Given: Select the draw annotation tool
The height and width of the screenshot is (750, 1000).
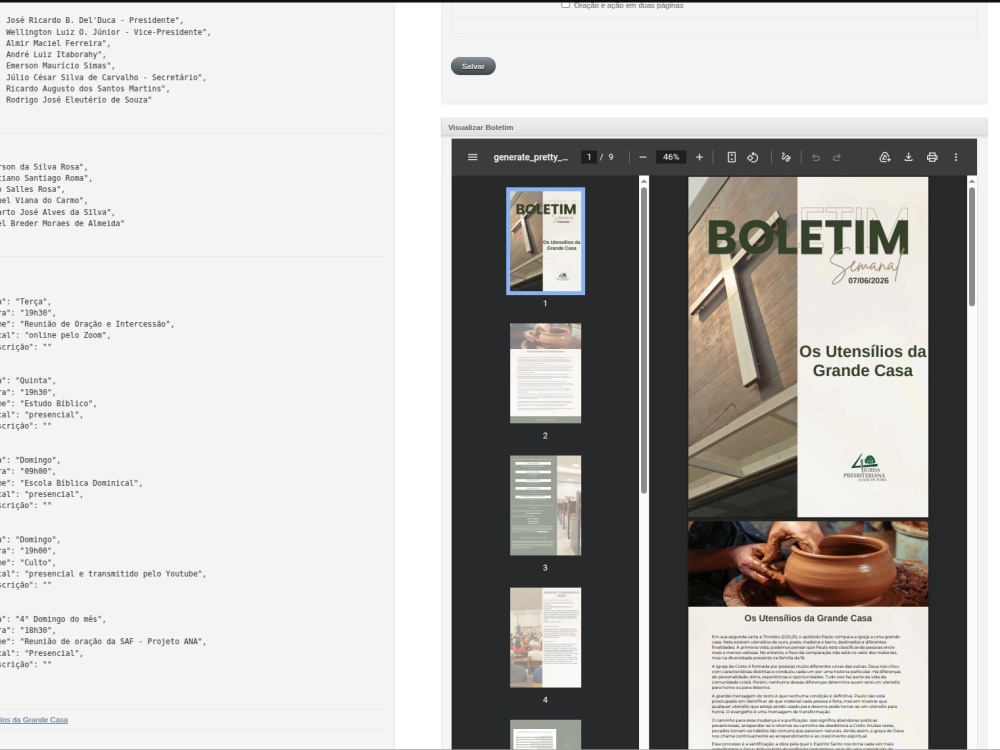Looking at the screenshot, I should click(786, 157).
